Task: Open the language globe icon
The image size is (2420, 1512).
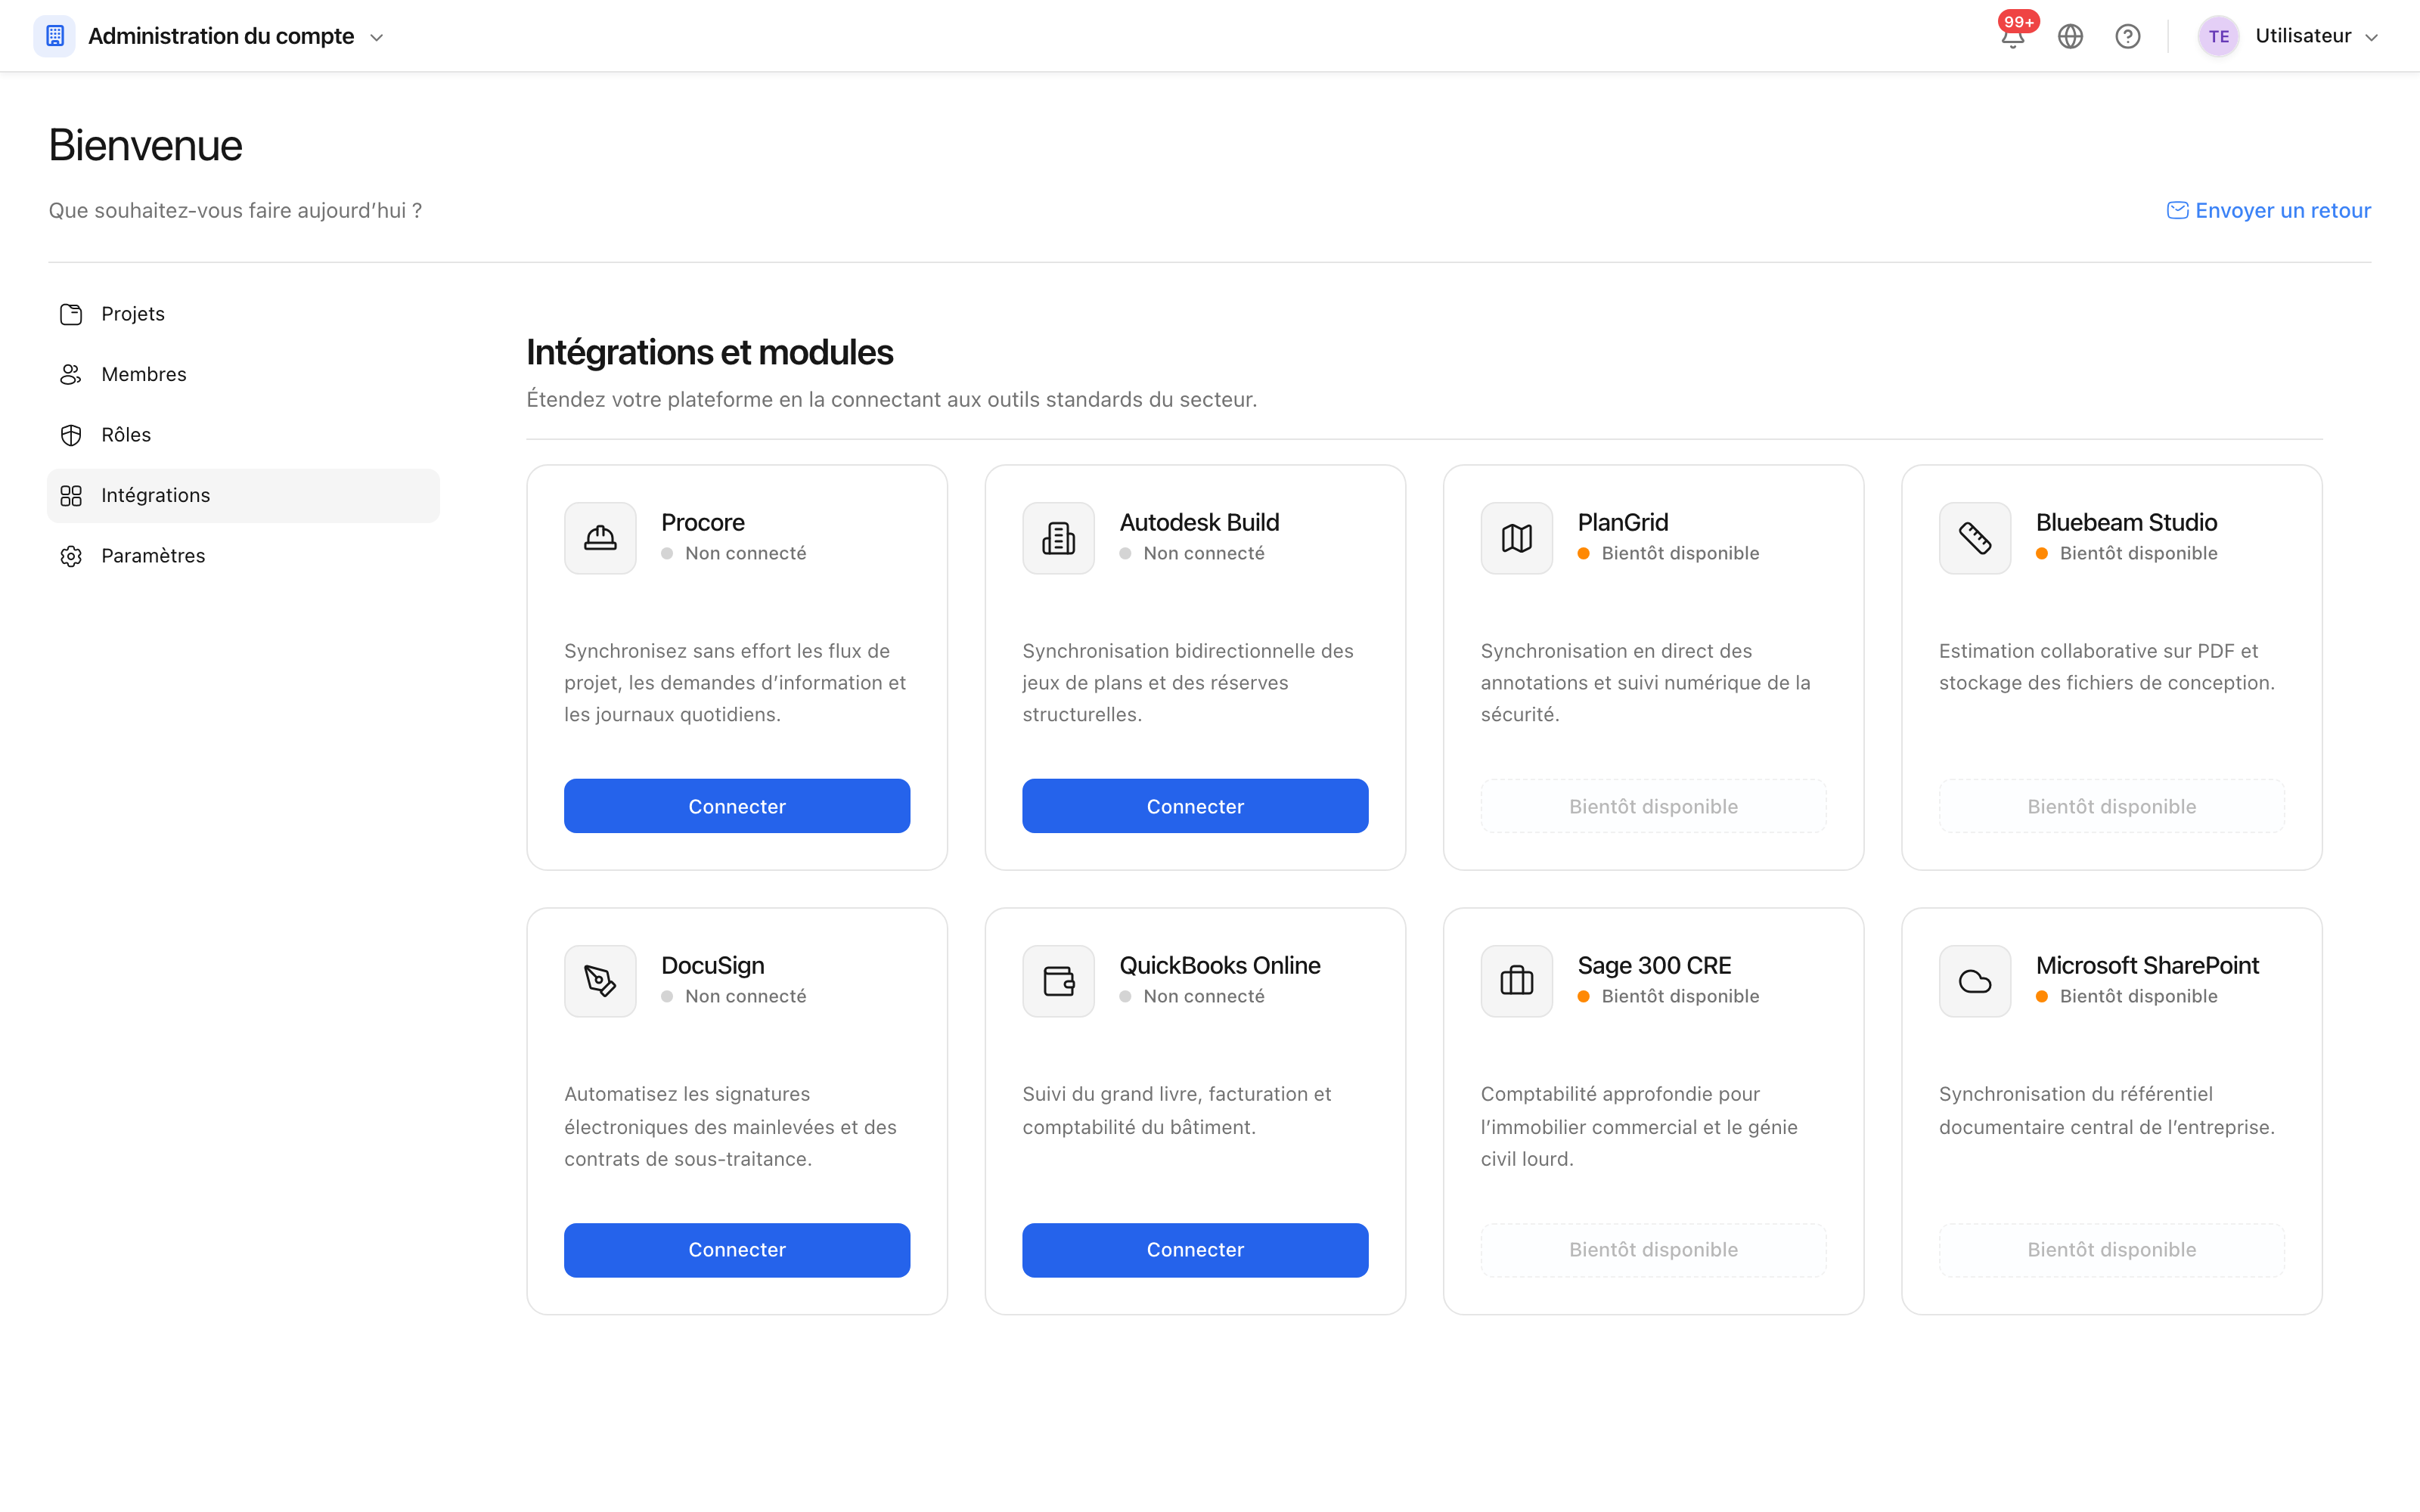Action: 2070,37
